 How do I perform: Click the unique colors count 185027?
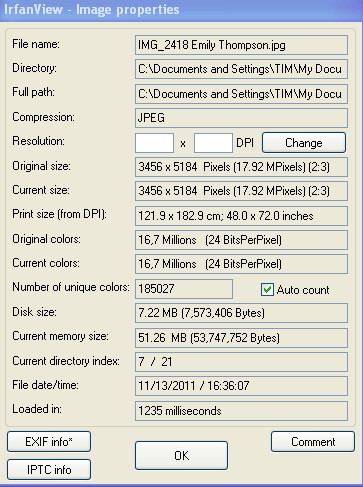coord(184,289)
